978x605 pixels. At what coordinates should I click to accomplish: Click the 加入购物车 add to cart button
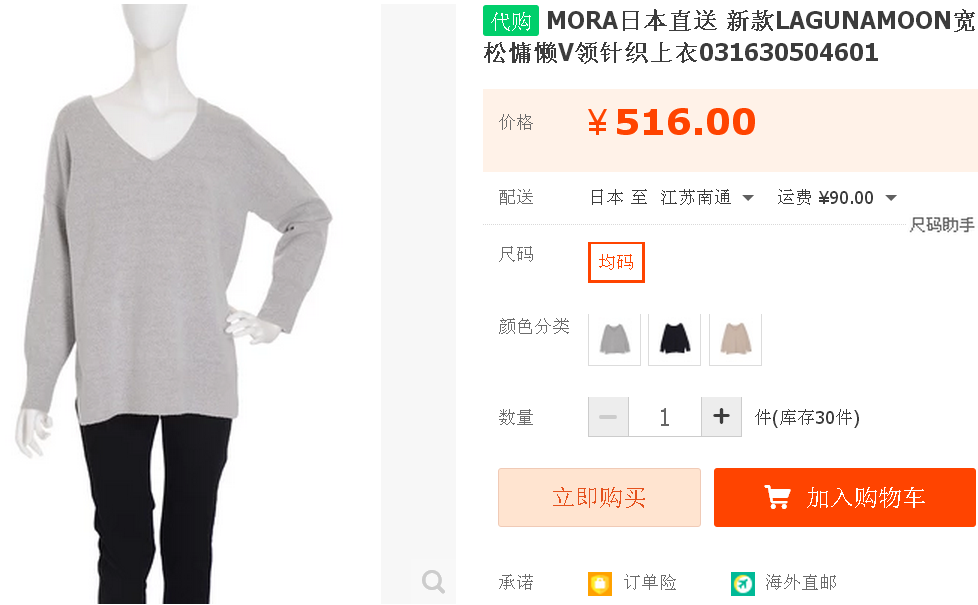(x=845, y=497)
